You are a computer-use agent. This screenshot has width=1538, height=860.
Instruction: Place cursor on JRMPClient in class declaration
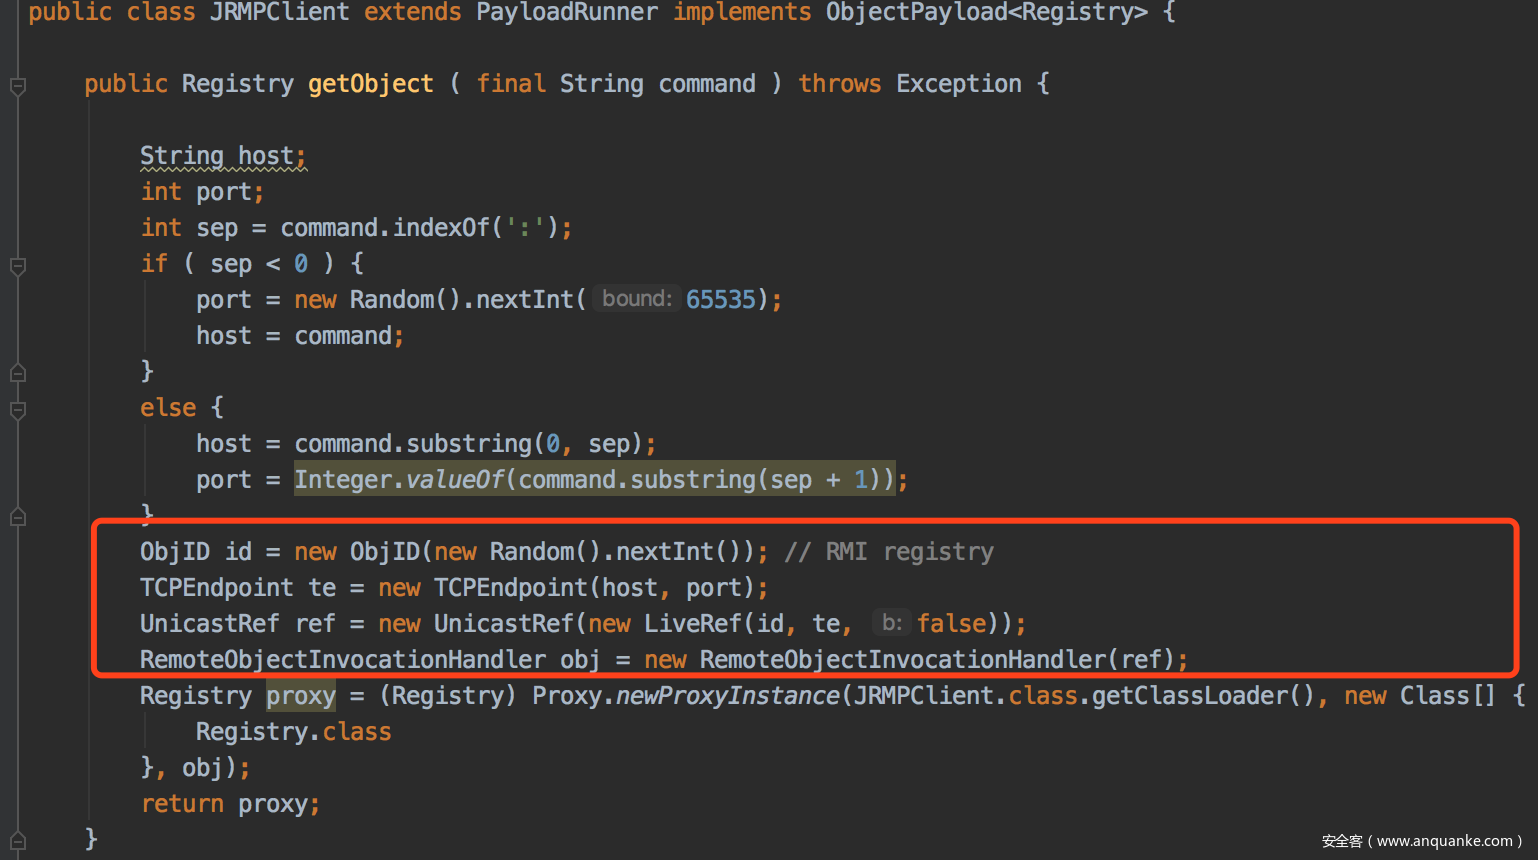(x=279, y=12)
